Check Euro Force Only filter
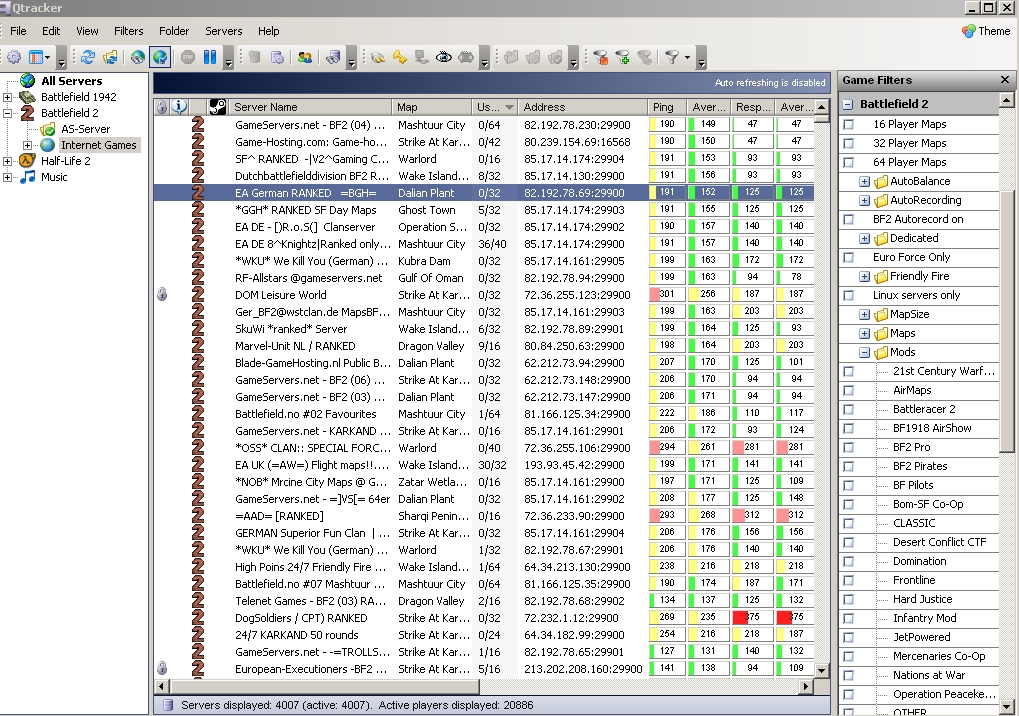The image size is (1019, 716). [x=849, y=257]
